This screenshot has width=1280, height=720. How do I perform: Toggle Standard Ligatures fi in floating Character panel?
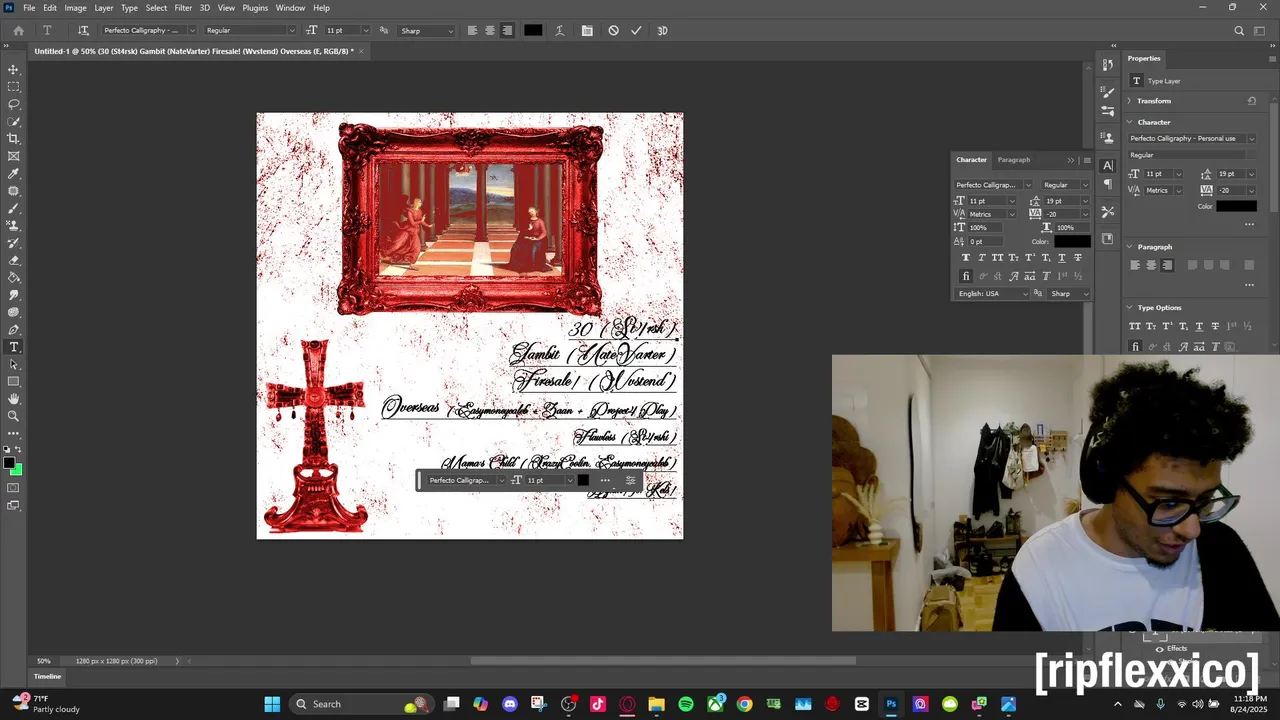coord(965,276)
